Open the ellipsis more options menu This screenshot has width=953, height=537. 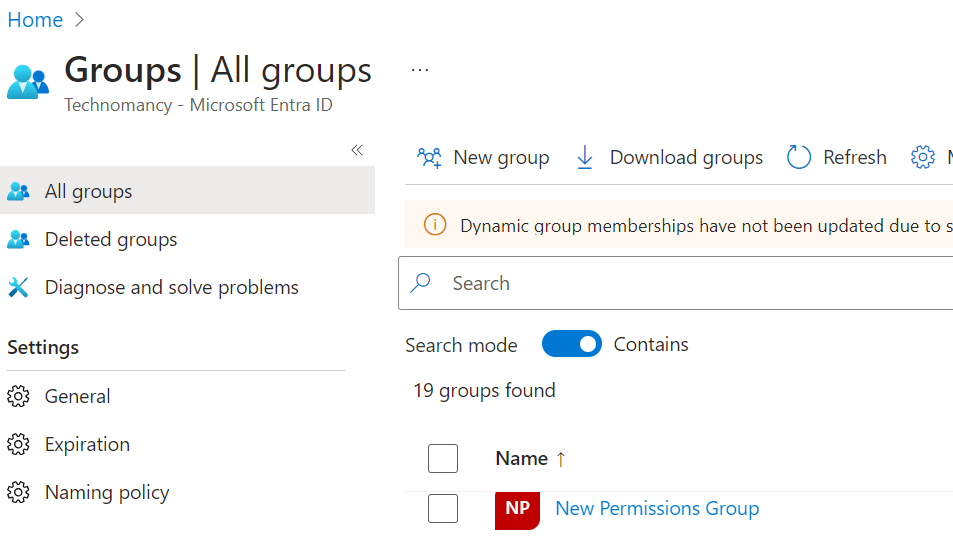(420, 70)
